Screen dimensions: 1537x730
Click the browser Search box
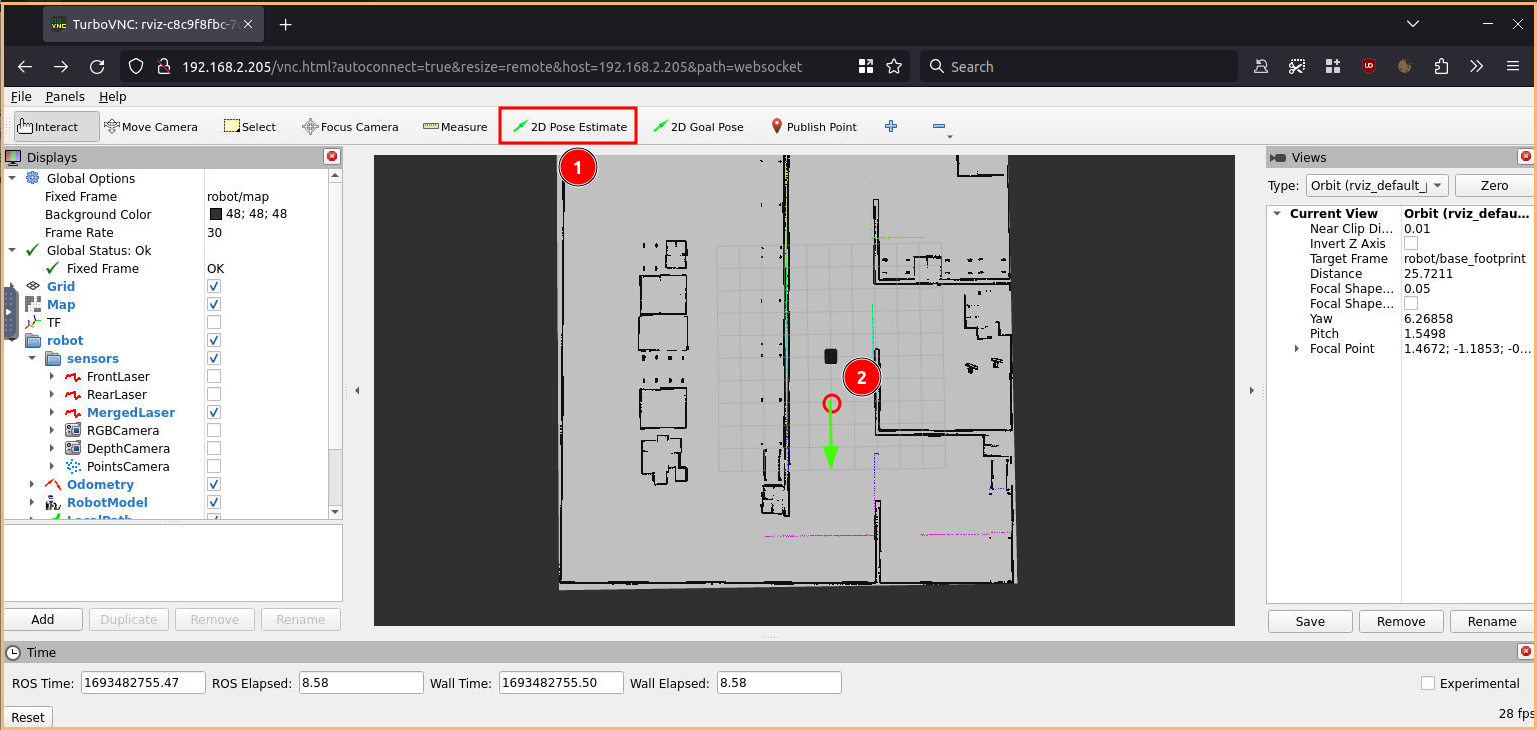click(1078, 66)
